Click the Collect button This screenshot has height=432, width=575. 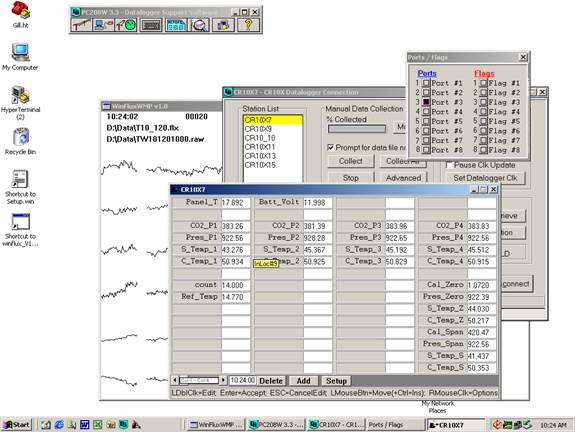351,161
